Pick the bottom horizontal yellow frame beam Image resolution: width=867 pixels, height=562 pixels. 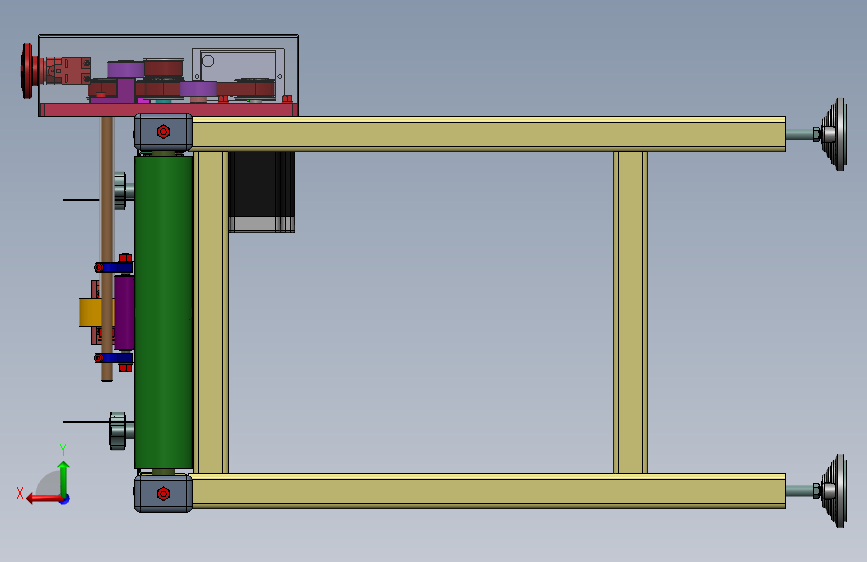click(489, 491)
